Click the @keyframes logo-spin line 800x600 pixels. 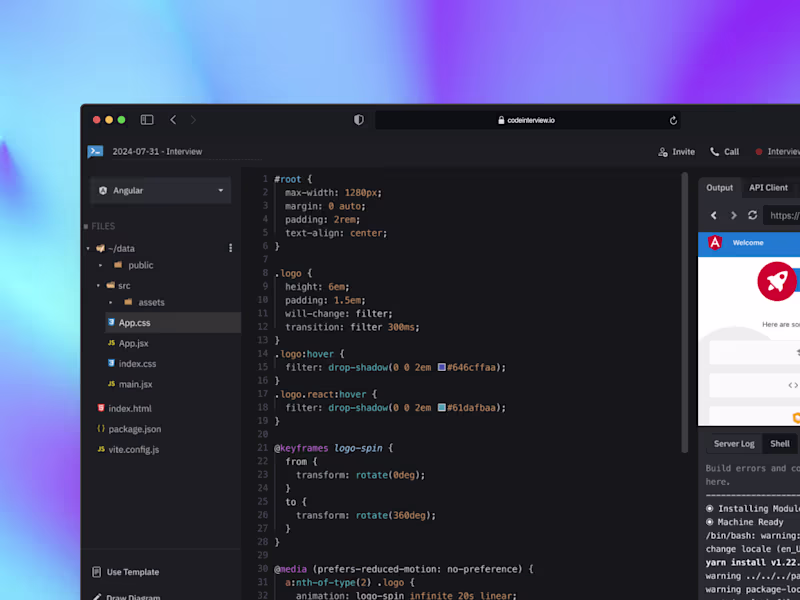(x=334, y=448)
